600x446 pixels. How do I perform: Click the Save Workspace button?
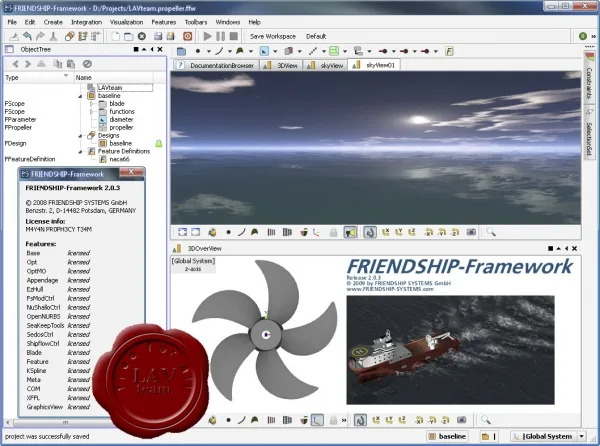(273, 36)
